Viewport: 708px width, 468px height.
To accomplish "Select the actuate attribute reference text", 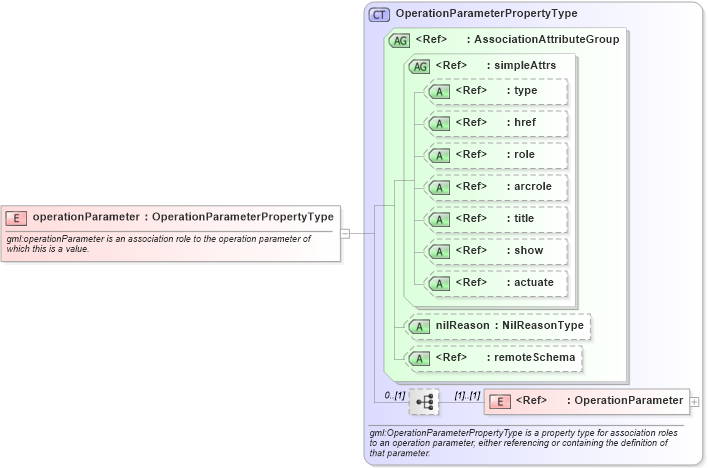I will pyautogui.click(x=504, y=282).
